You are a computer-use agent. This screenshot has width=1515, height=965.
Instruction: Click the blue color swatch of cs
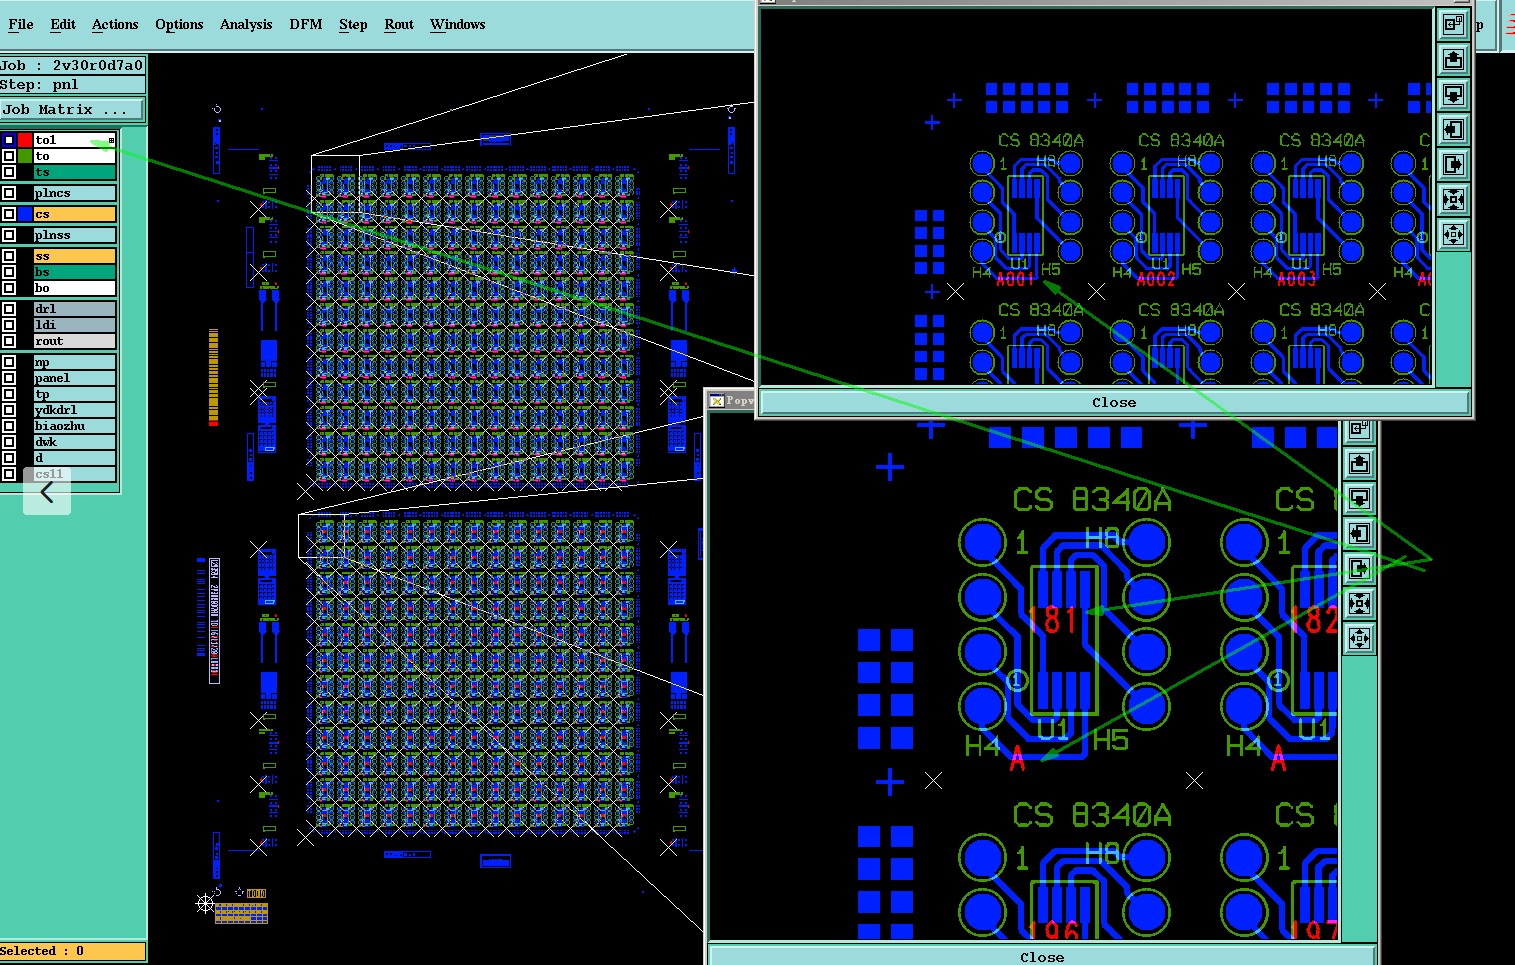(x=25, y=214)
